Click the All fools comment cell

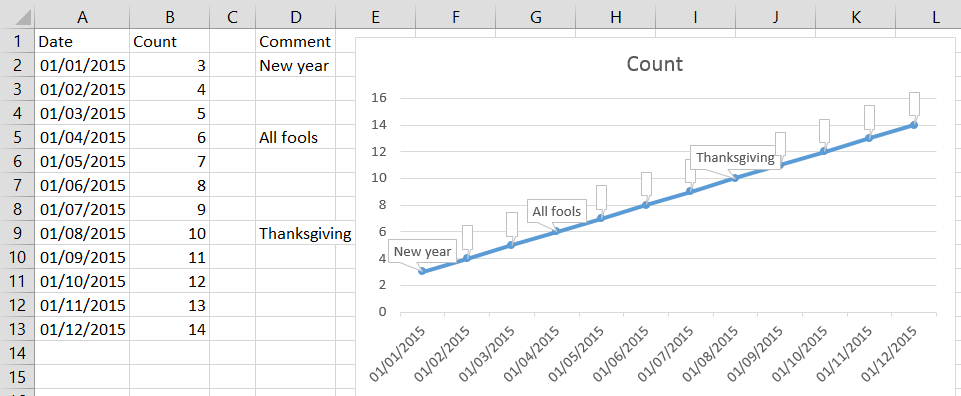coord(295,137)
